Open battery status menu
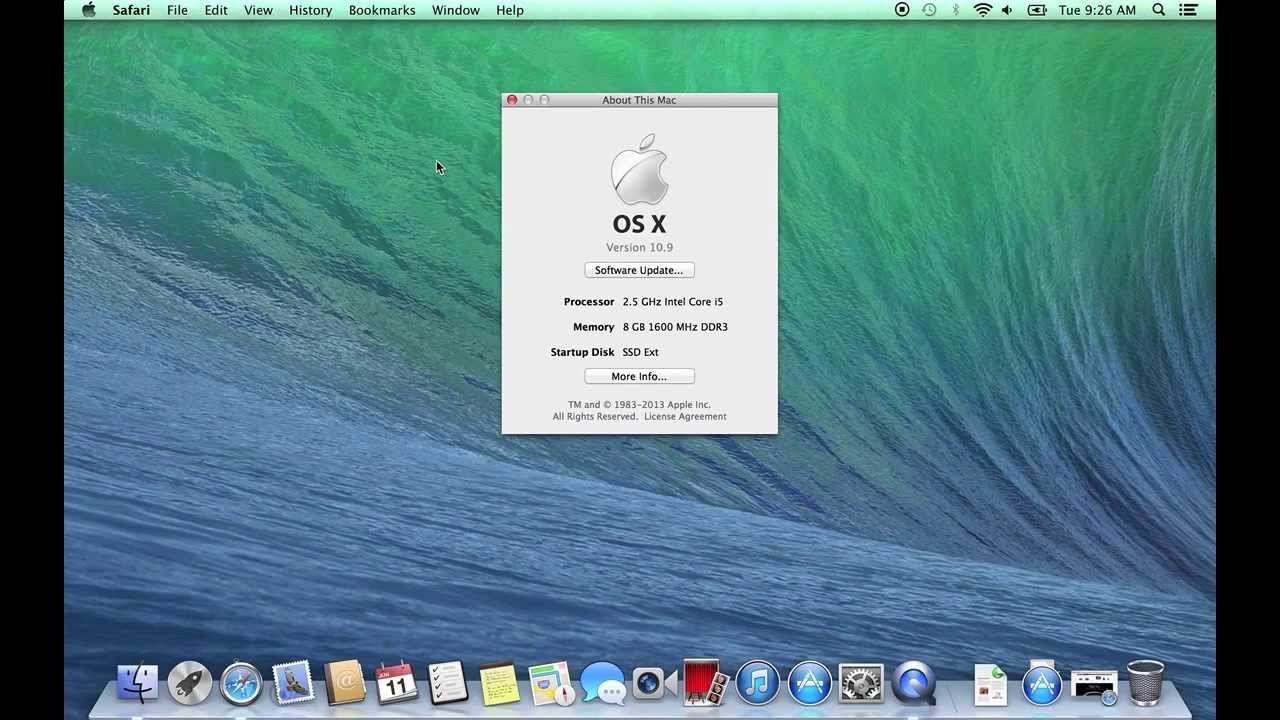1280x720 pixels. [x=1037, y=10]
